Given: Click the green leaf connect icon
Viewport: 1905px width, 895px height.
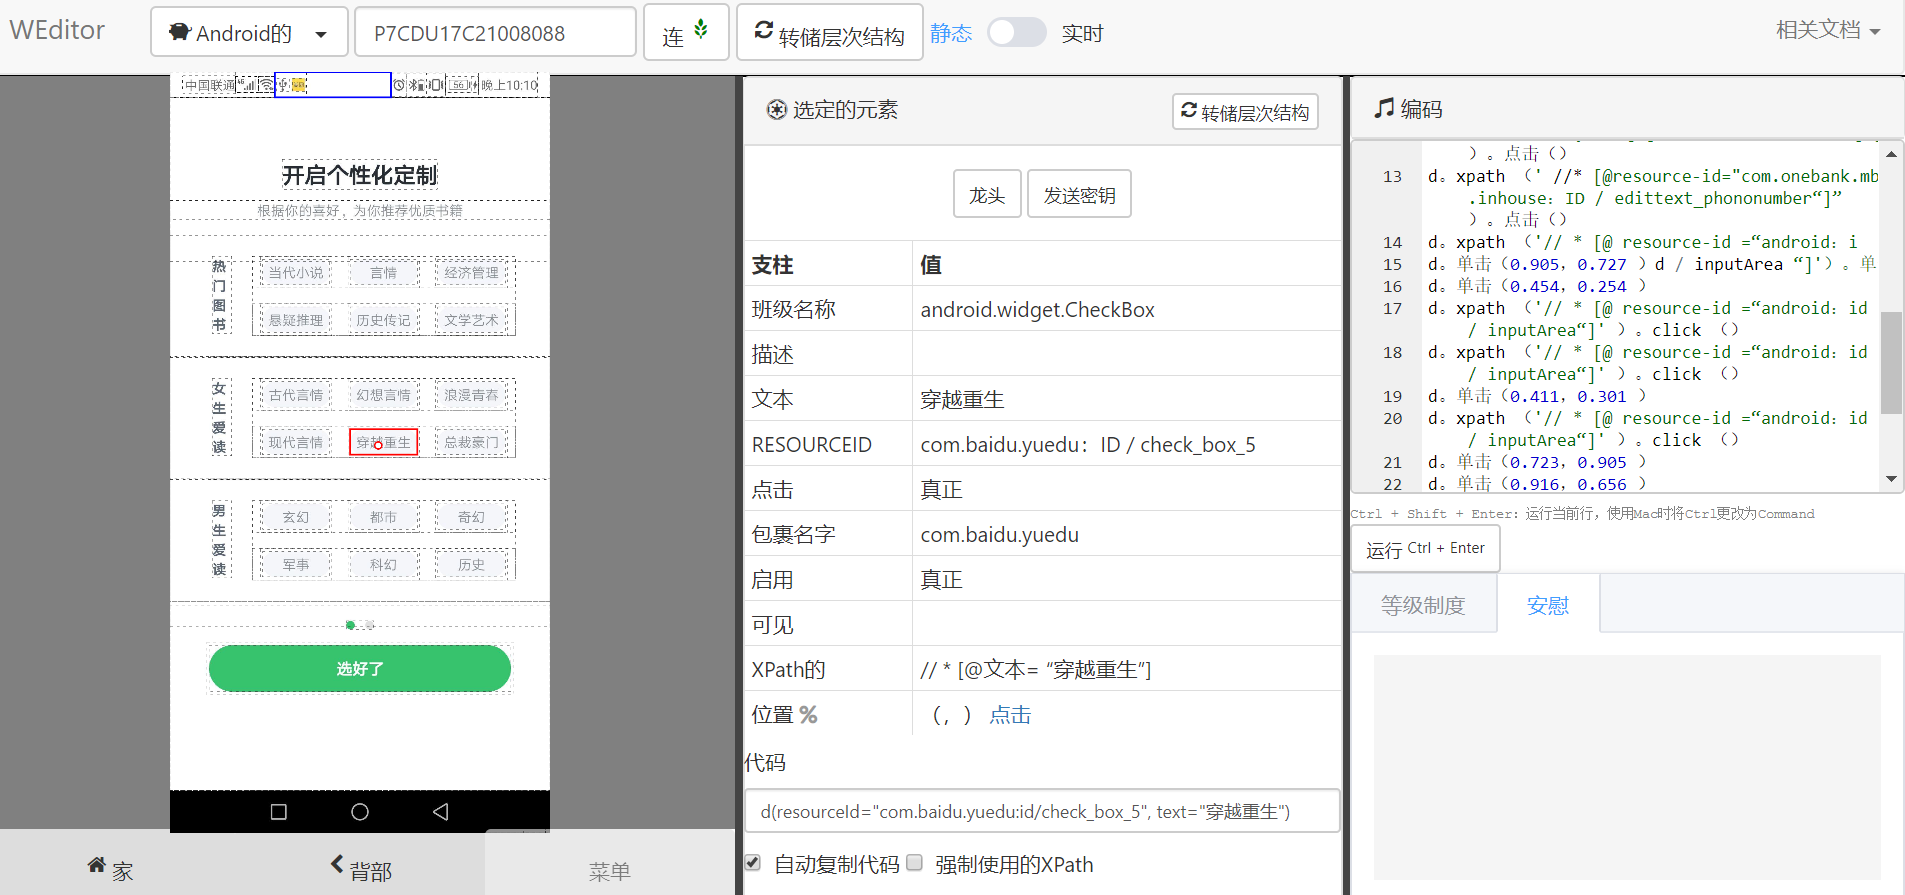Looking at the screenshot, I should pyautogui.click(x=701, y=29).
